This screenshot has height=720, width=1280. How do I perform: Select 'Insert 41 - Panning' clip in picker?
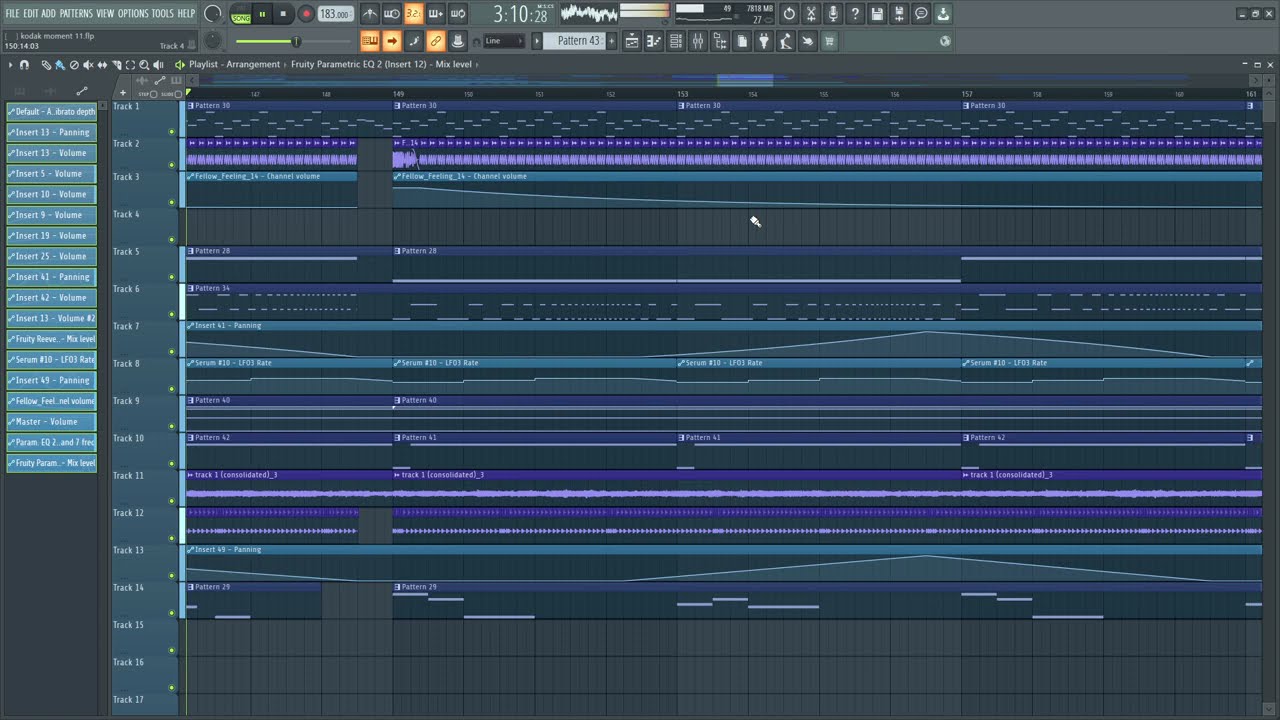pyautogui.click(x=52, y=277)
